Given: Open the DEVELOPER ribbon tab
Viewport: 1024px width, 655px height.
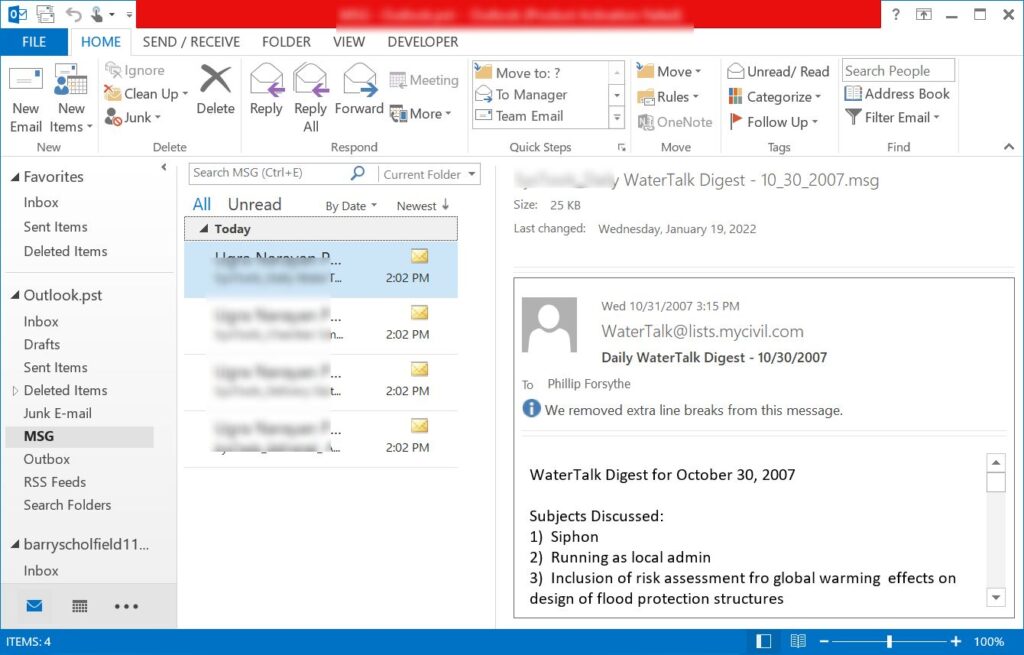Looking at the screenshot, I should tap(422, 42).
